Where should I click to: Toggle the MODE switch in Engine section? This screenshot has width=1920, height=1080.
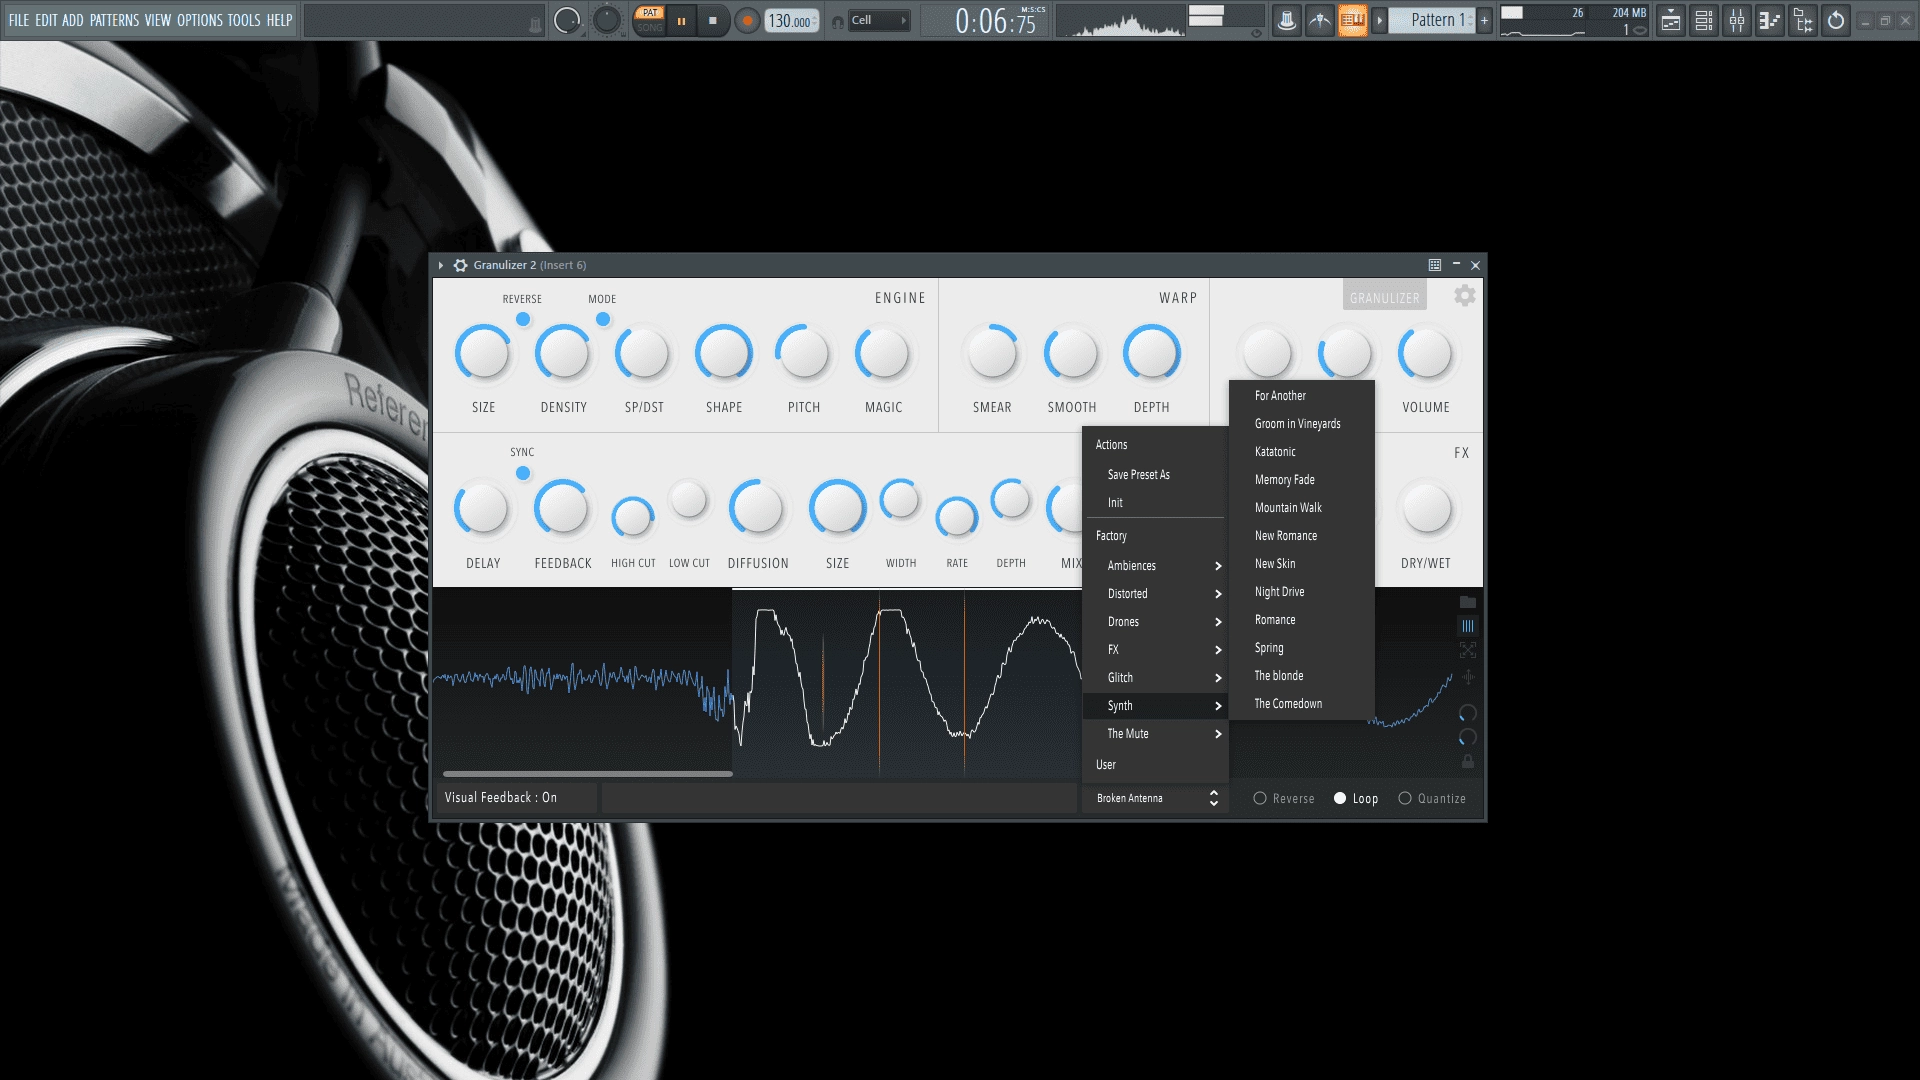pyautogui.click(x=603, y=319)
